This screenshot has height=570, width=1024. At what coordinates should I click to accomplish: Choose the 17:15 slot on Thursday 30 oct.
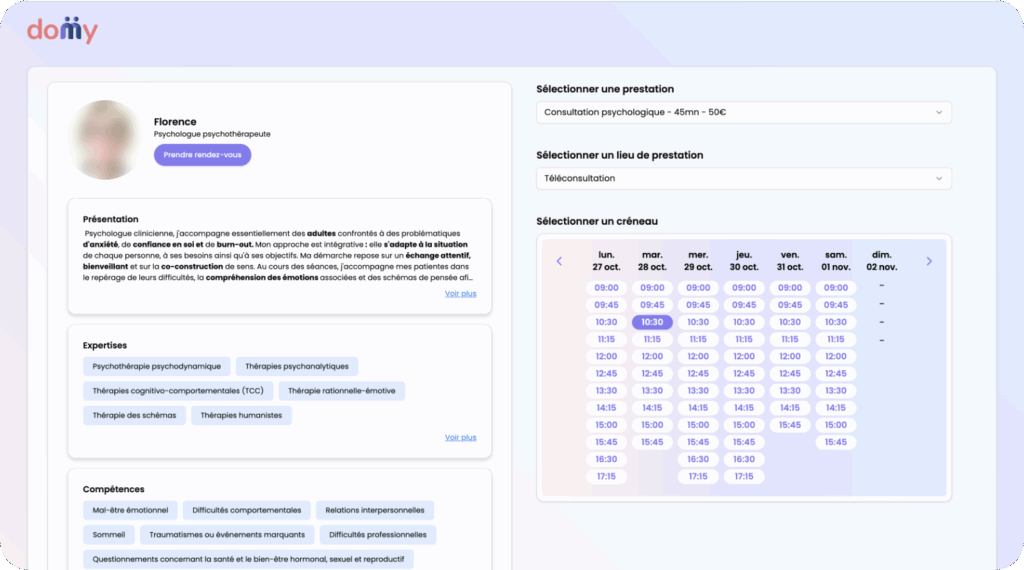[x=744, y=476]
